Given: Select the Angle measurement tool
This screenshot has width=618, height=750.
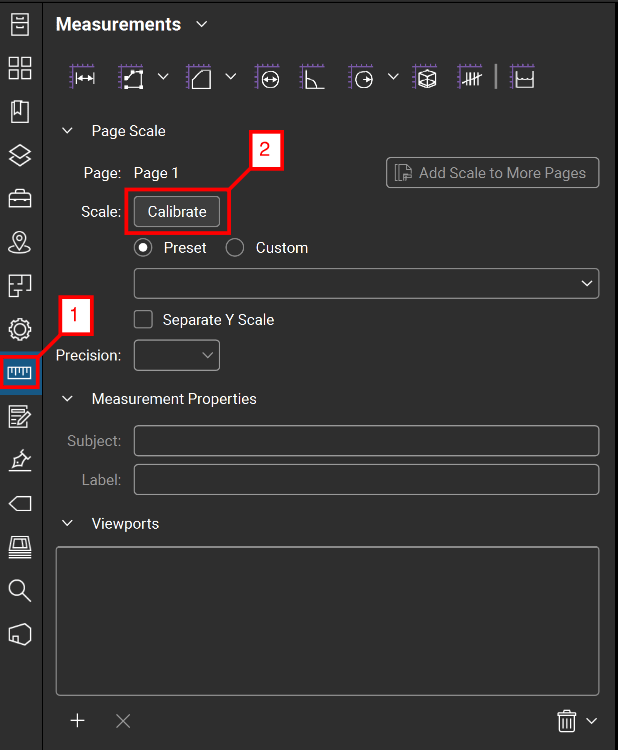Looking at the screenshot, I should coord(312,77).
